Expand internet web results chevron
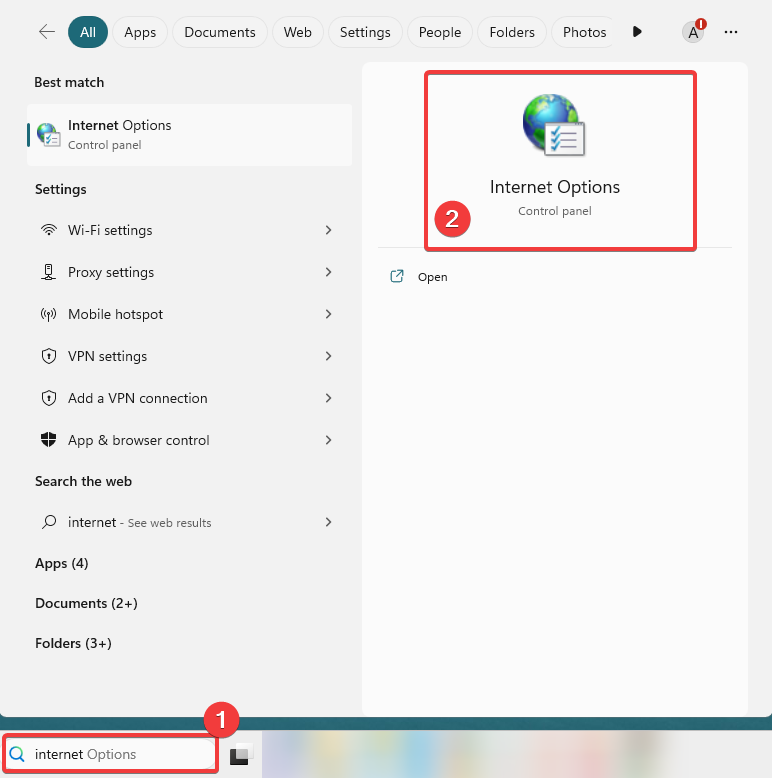The image size is (772, 778). (x=328, y=522)
